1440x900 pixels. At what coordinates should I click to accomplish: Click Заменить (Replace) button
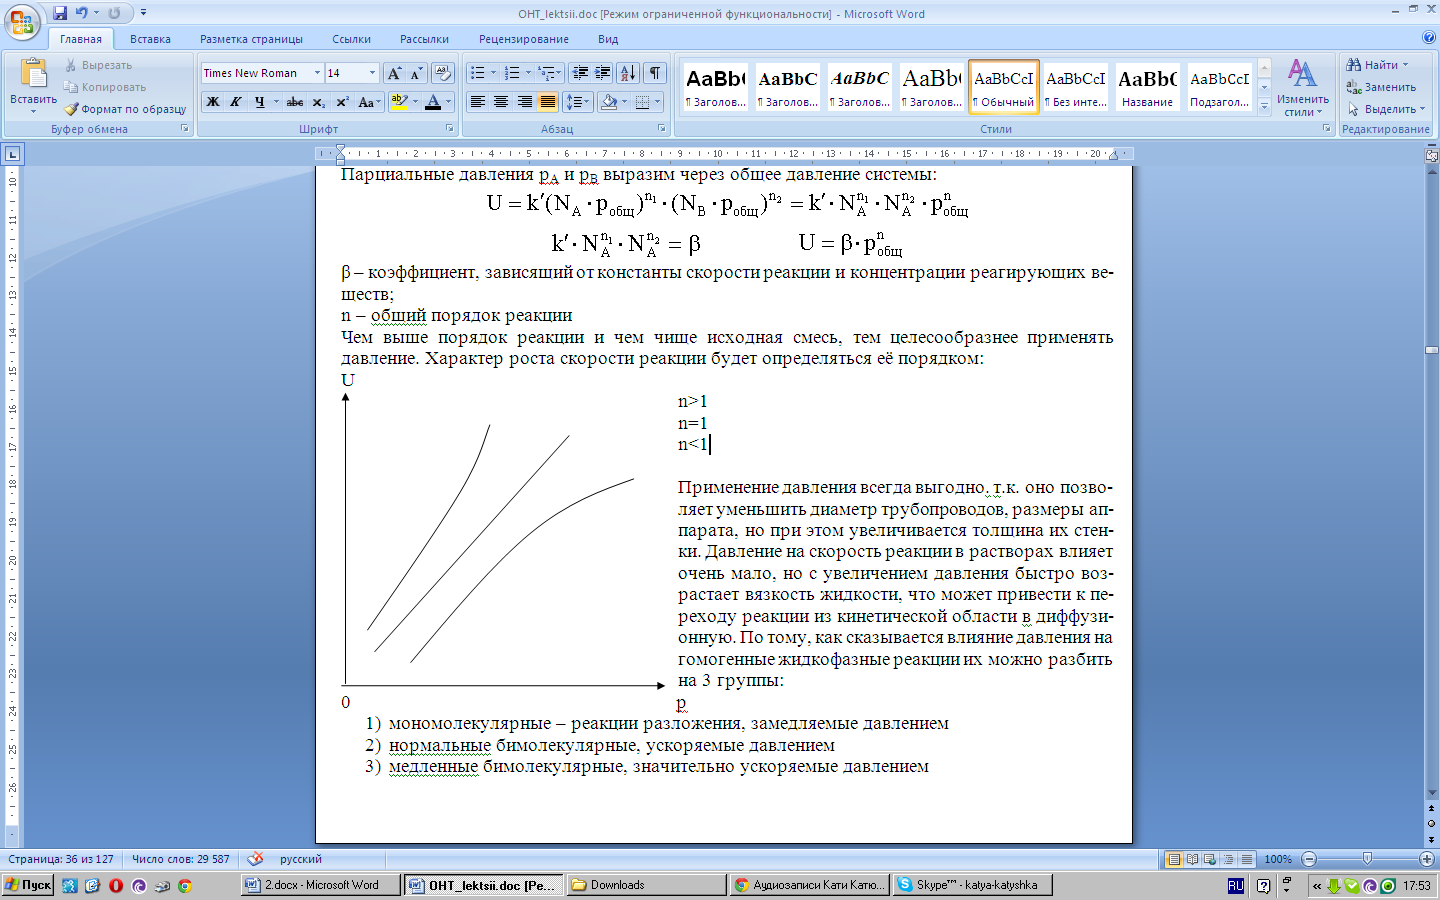pyautogui.click(x=1381, y=87)
